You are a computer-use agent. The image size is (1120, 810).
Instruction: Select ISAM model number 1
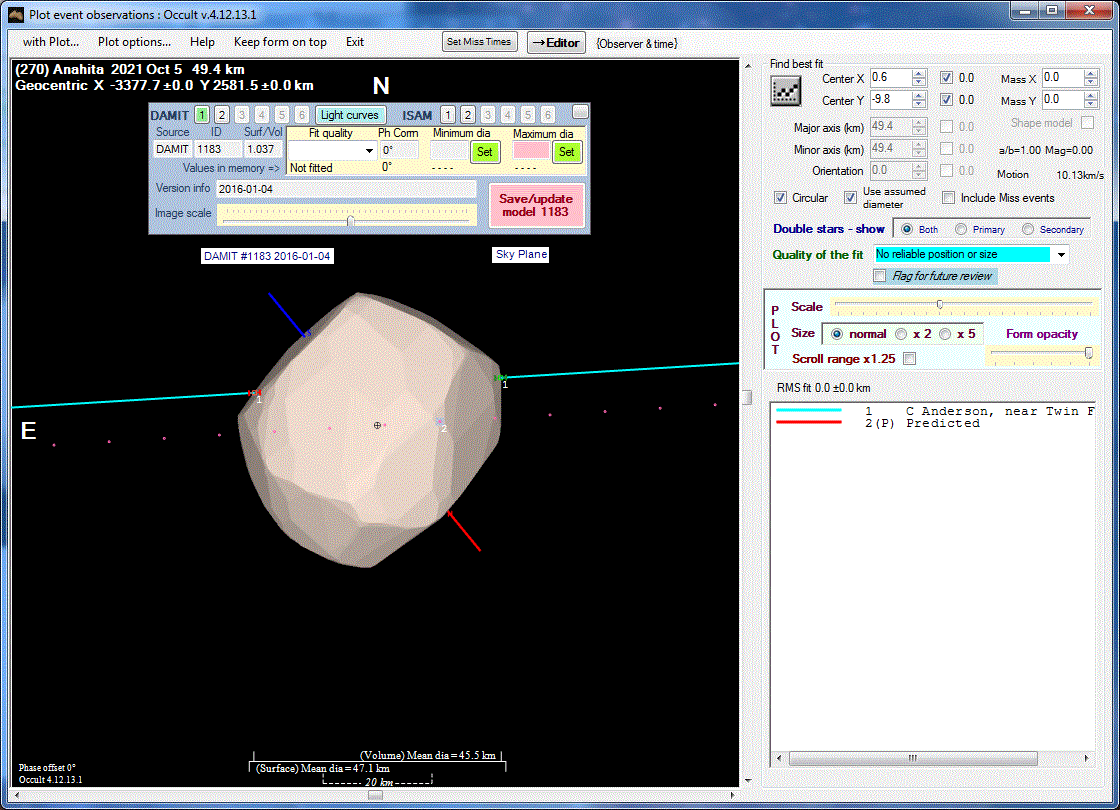point(448,115)
